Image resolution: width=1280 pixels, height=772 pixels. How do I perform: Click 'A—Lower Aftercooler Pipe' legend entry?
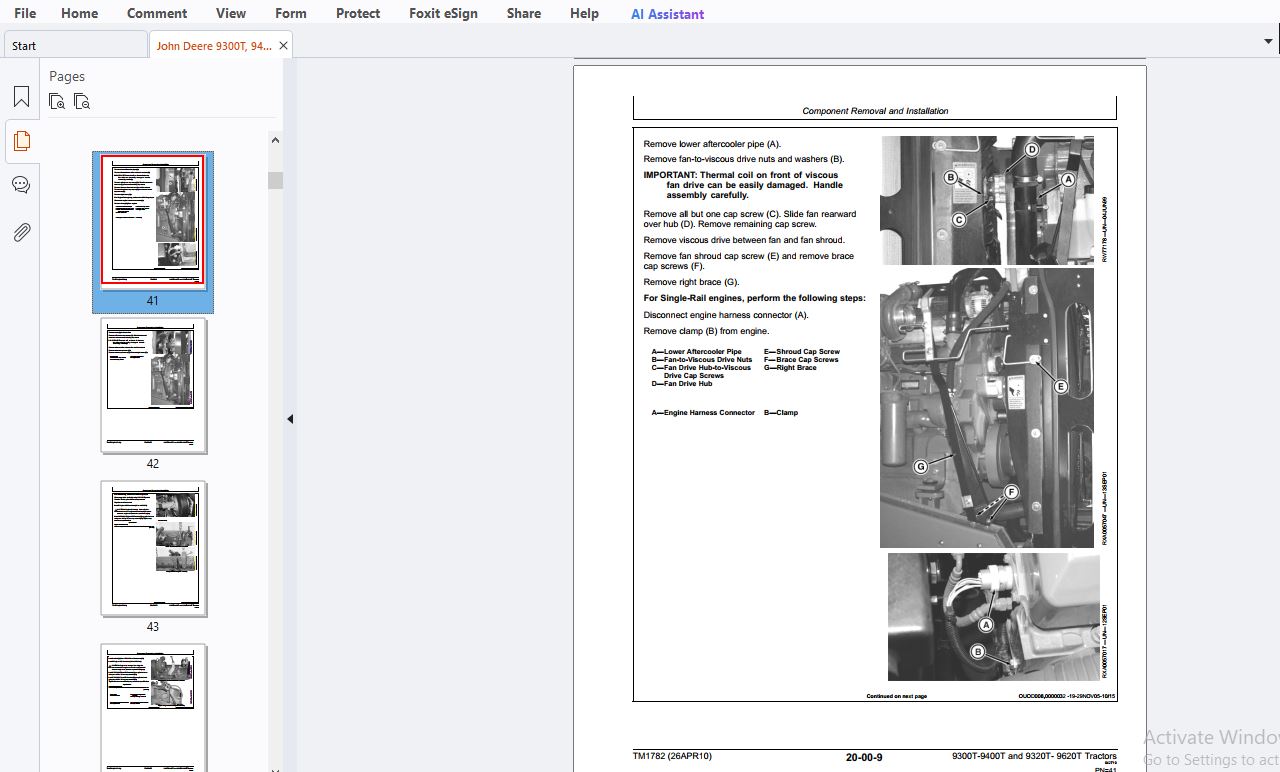click(x=697, y=352)
